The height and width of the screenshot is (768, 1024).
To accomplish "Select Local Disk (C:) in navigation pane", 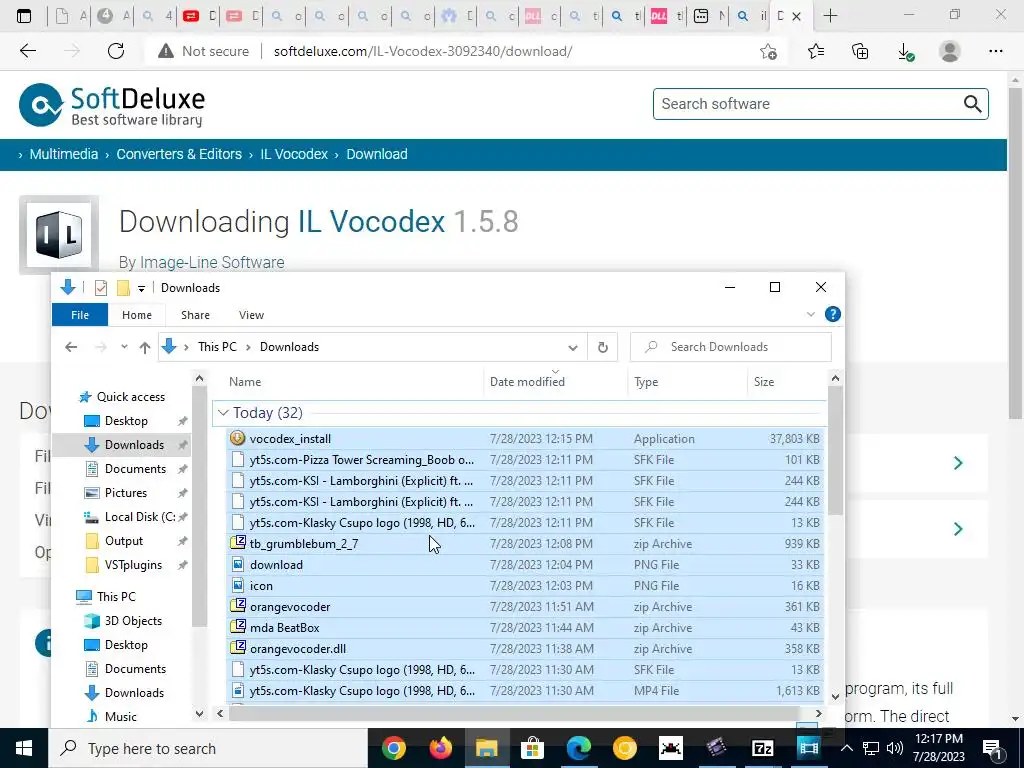I will (x=140, y=517).
